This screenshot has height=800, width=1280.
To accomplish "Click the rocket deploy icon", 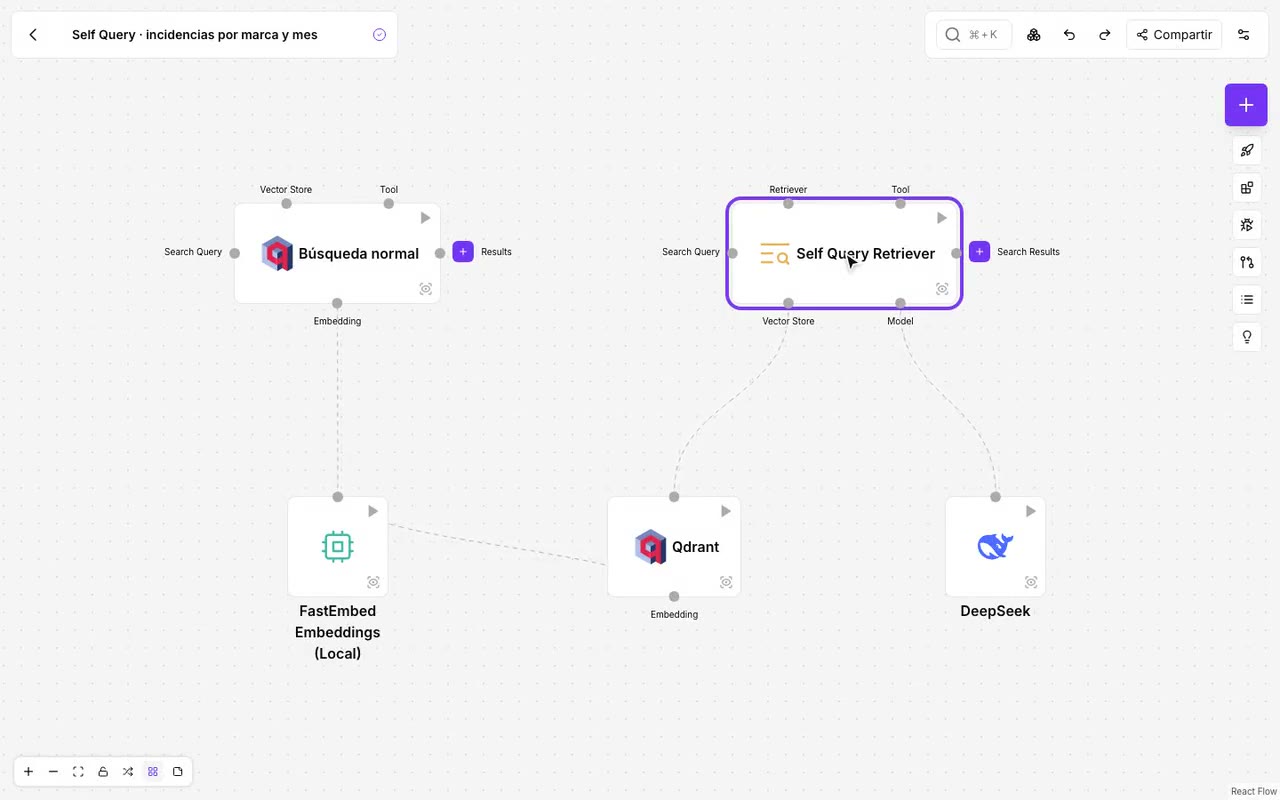I will pyautogui.click(x=1247, y=151).
